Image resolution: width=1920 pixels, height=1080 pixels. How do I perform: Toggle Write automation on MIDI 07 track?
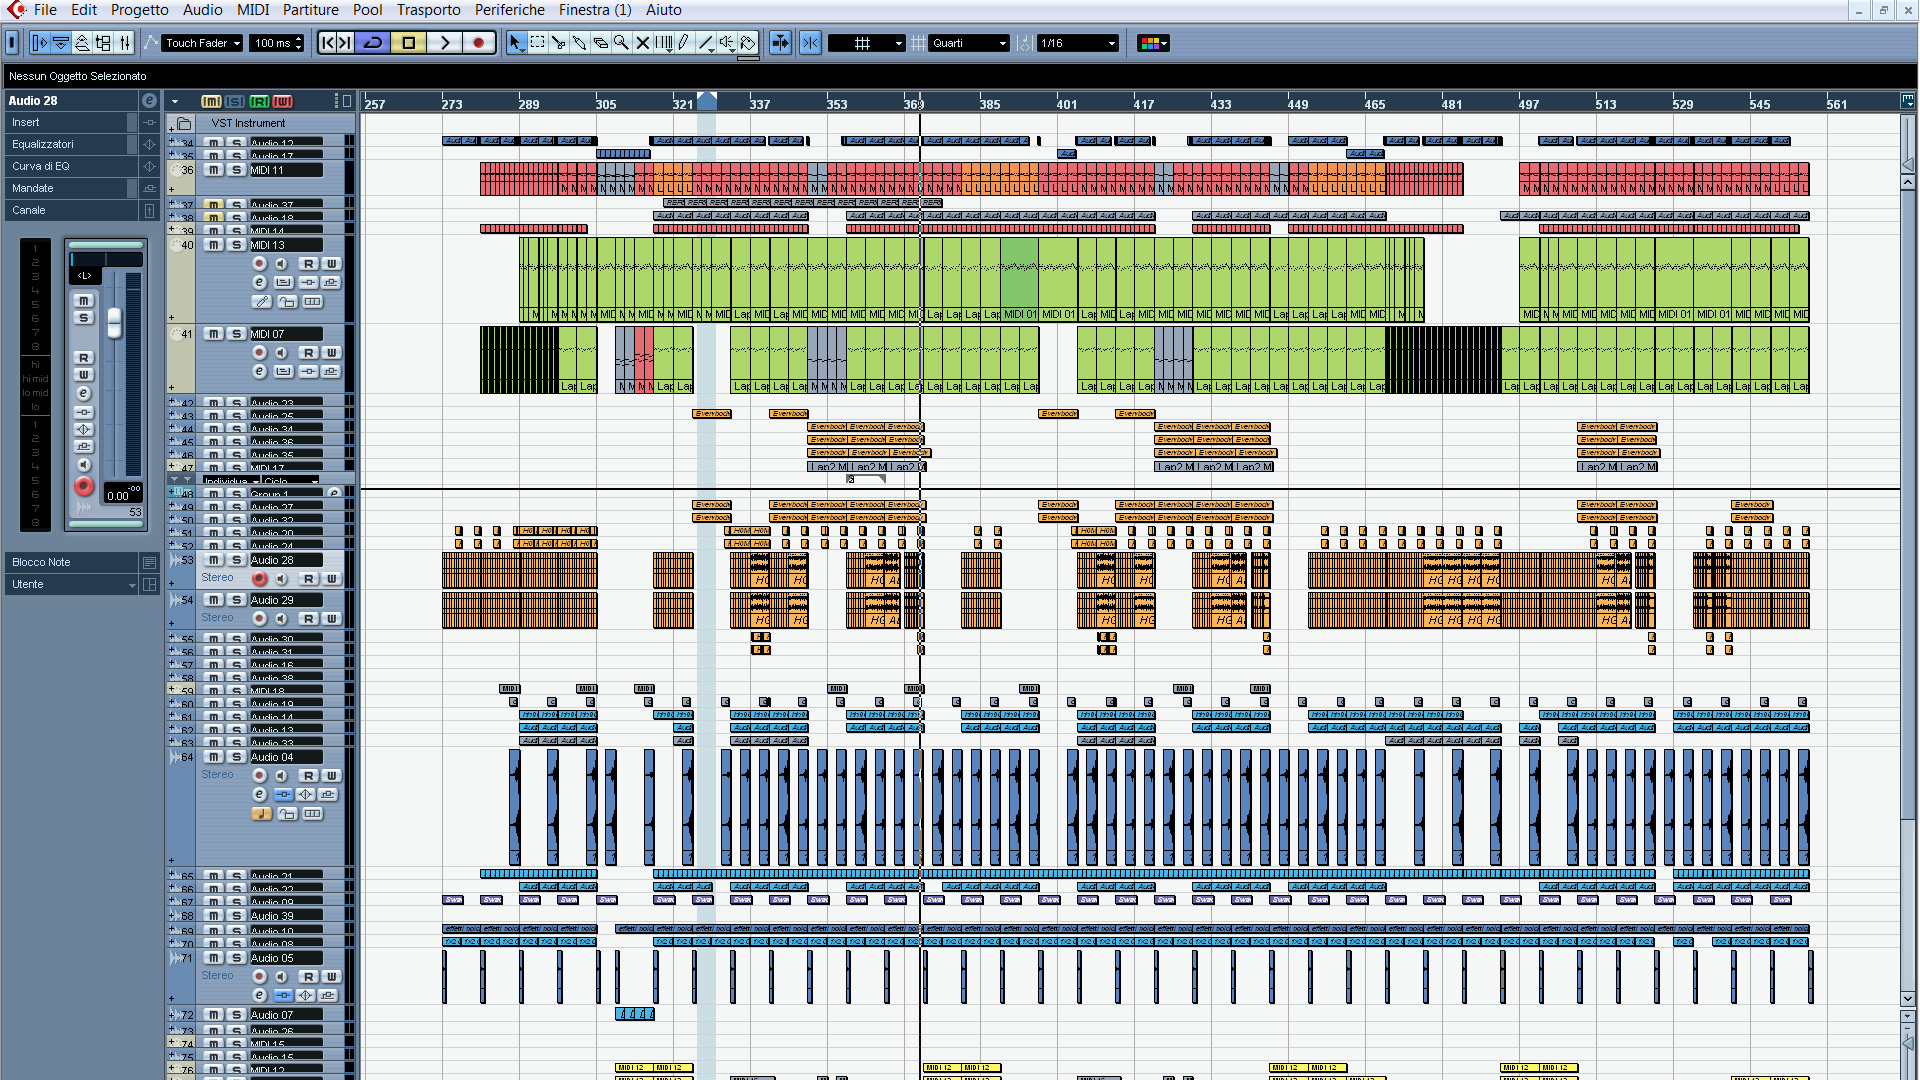(331, 353)
